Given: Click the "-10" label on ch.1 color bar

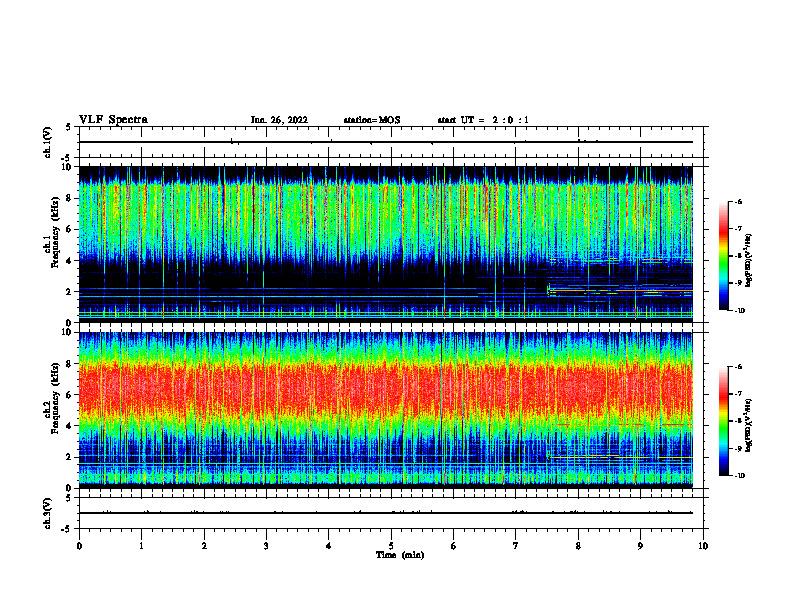Looking at the screenshot, I should tap(740, 311).
